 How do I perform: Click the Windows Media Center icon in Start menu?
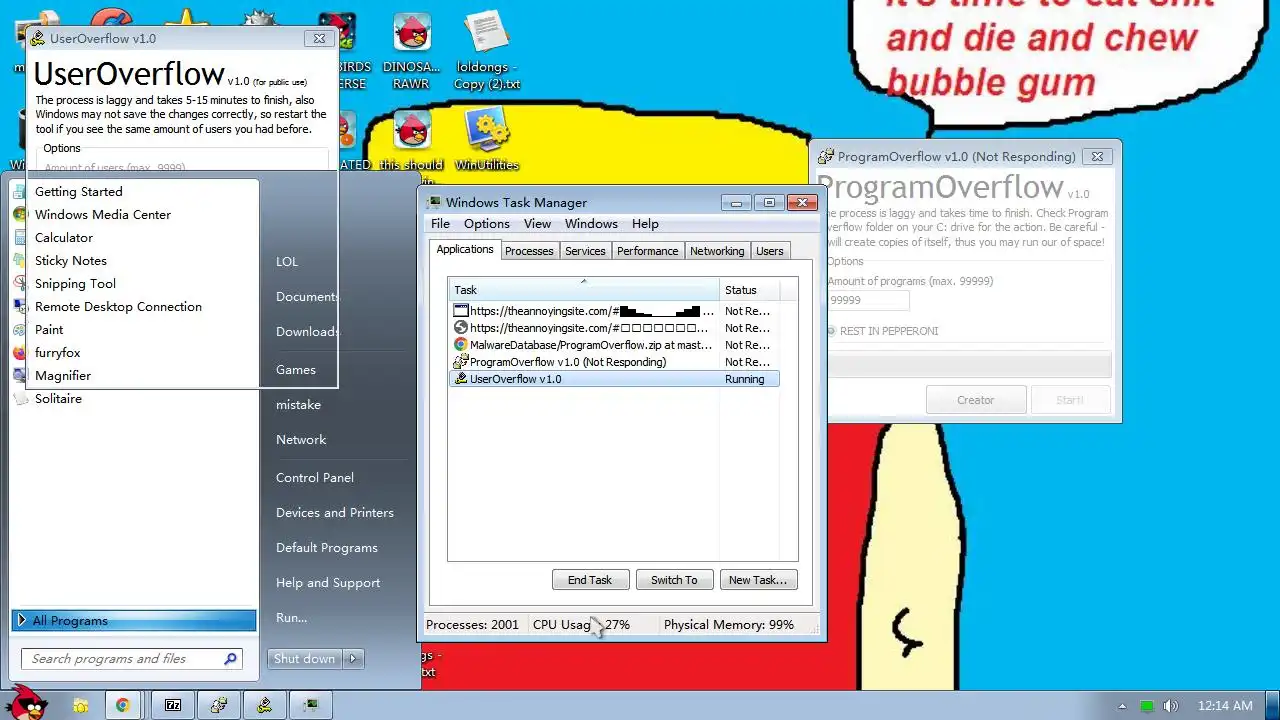tap(20, 214)
